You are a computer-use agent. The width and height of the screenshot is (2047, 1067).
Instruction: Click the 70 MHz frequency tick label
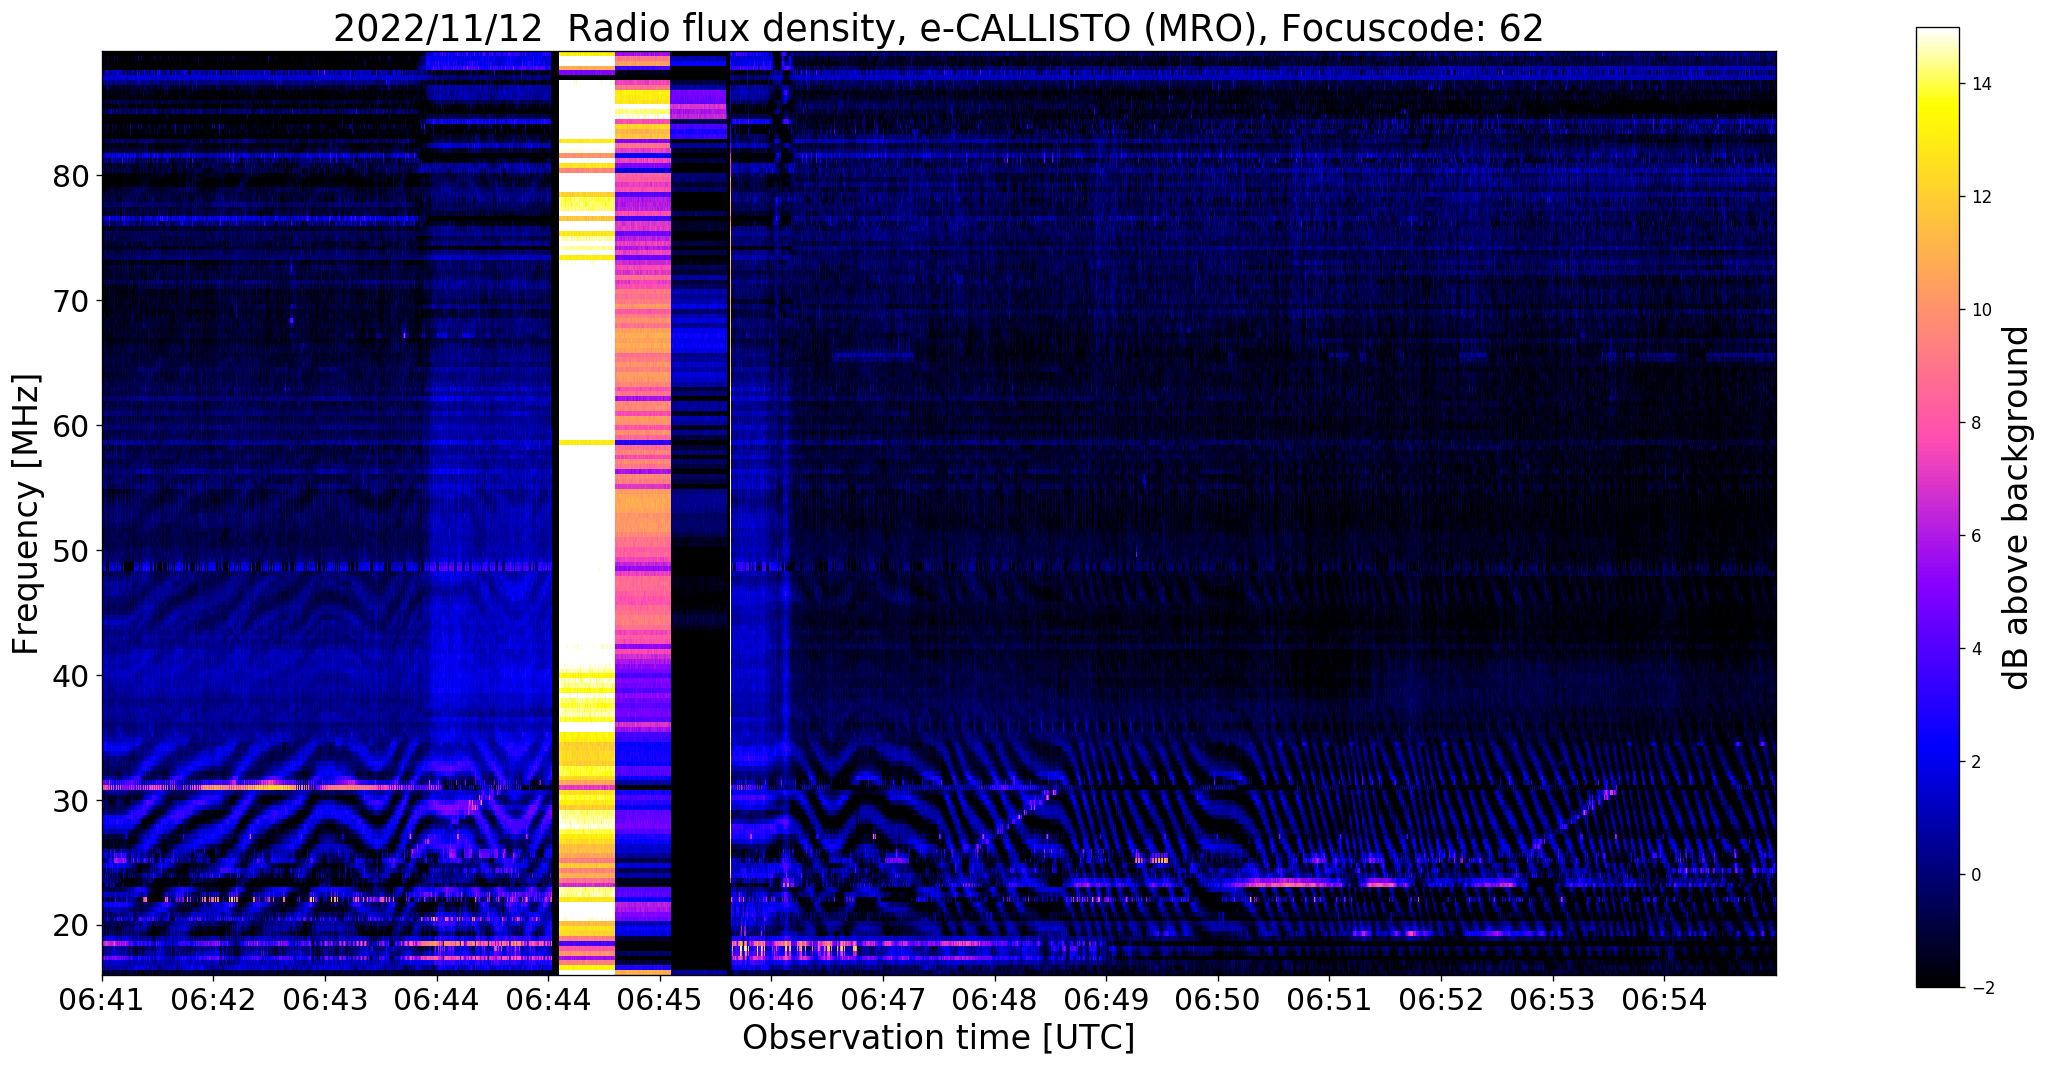click(71, 301)
